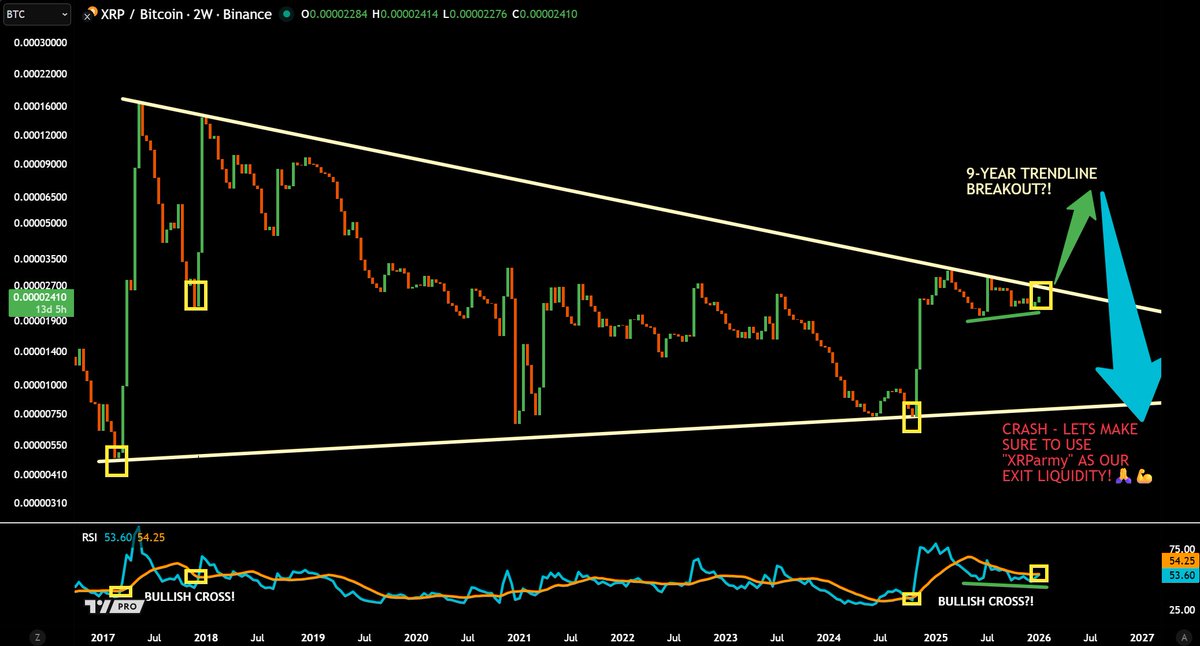Select the red "CRASH" exit liquidity note
Image resolution: width=1200 pixels, height=646 pixels.
1076,452
